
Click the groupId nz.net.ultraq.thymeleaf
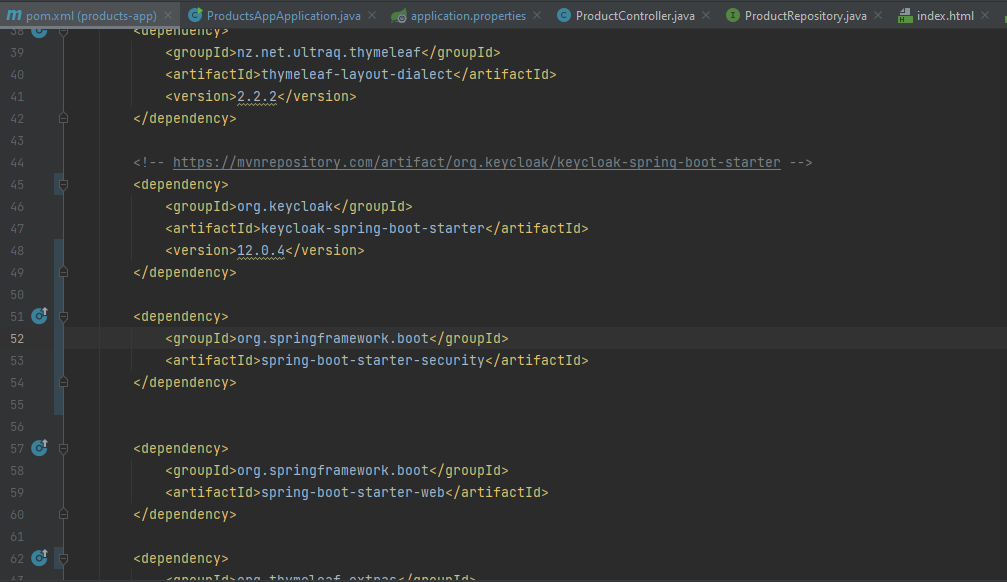329,53
